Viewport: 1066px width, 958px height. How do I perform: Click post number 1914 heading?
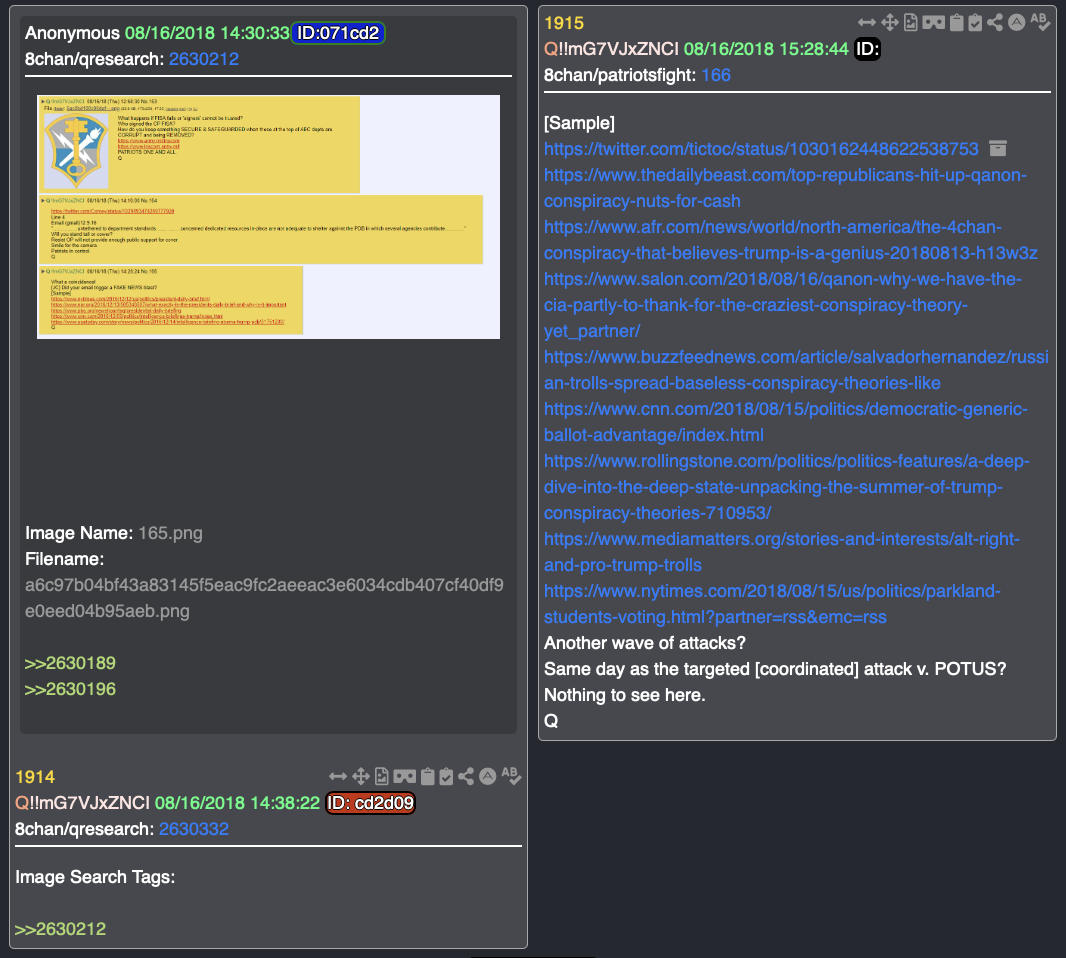(x=35, y=777)
